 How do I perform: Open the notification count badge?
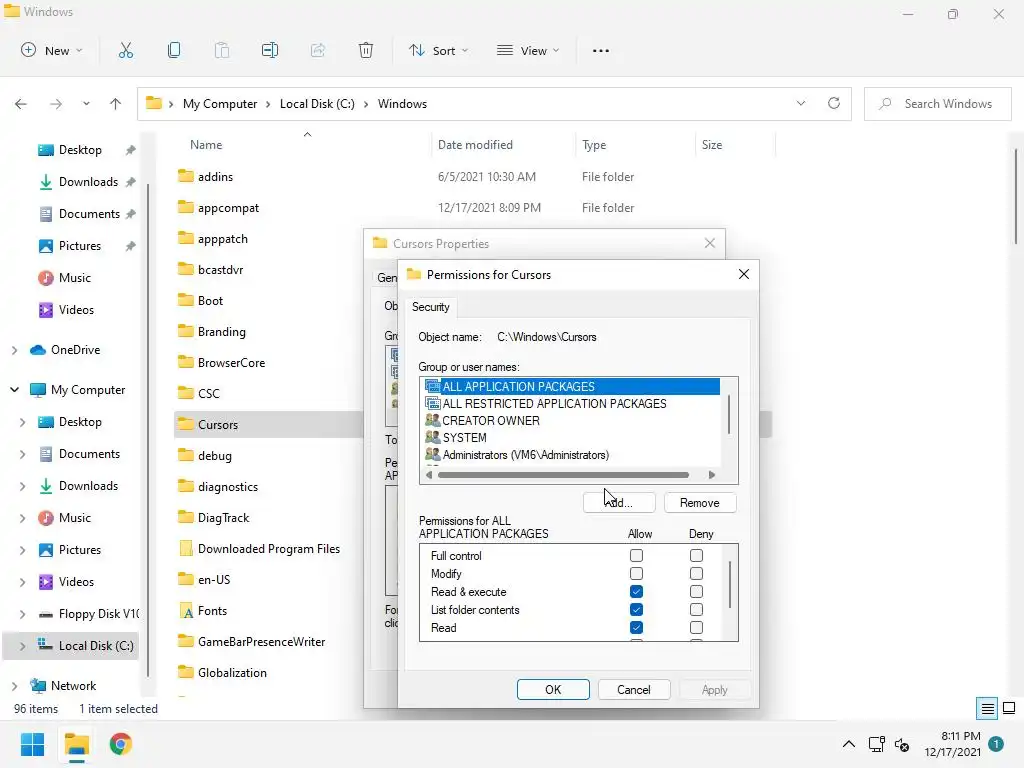tap(996, 743)
